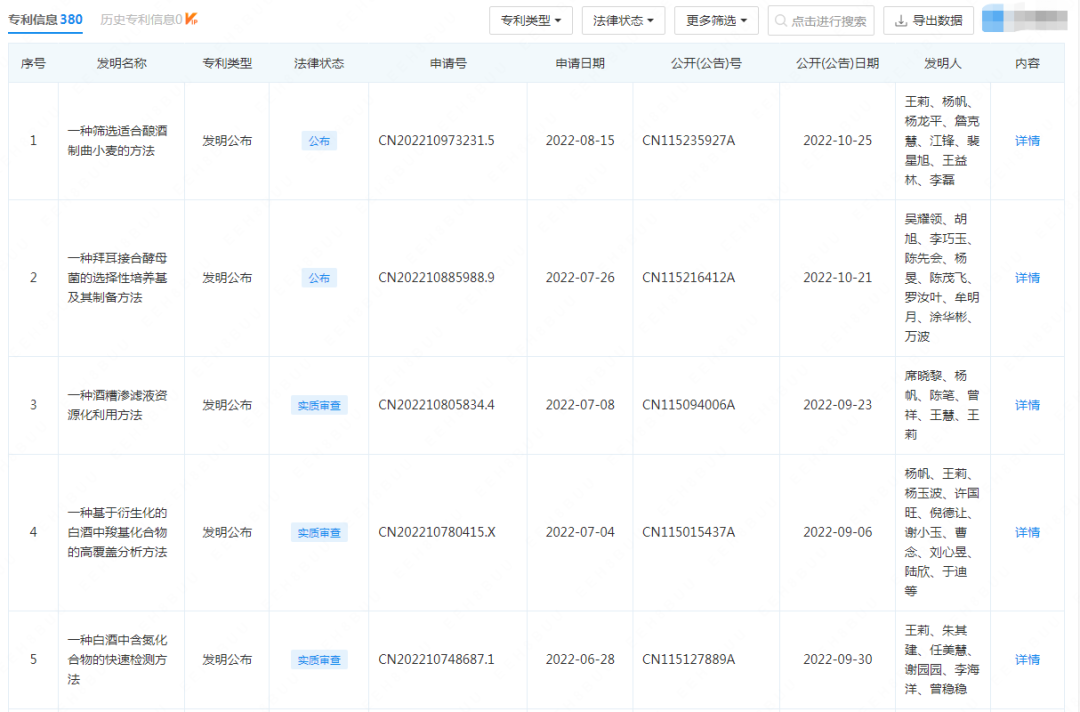Open the 专利类型 filter dropdown
The height and width of the screenshot is (712, 1080).
pos(530,21)
